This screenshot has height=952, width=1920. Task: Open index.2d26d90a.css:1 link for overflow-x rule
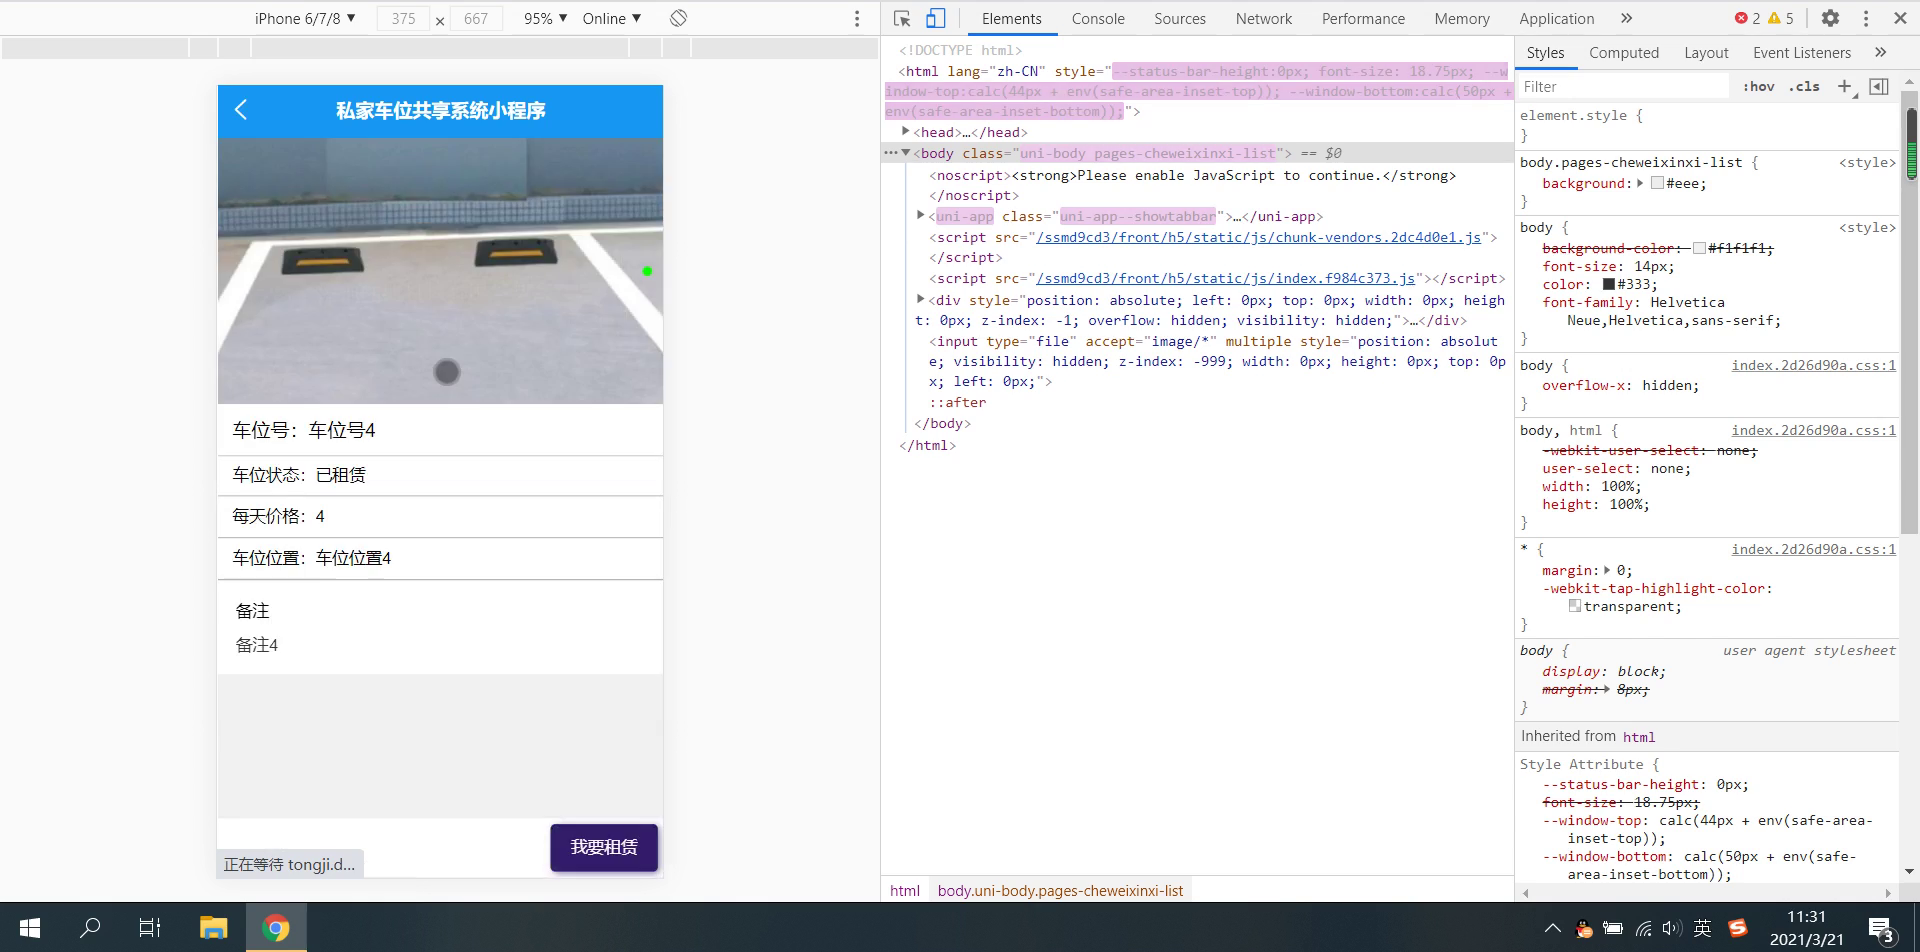click(x=1813, y=365)
